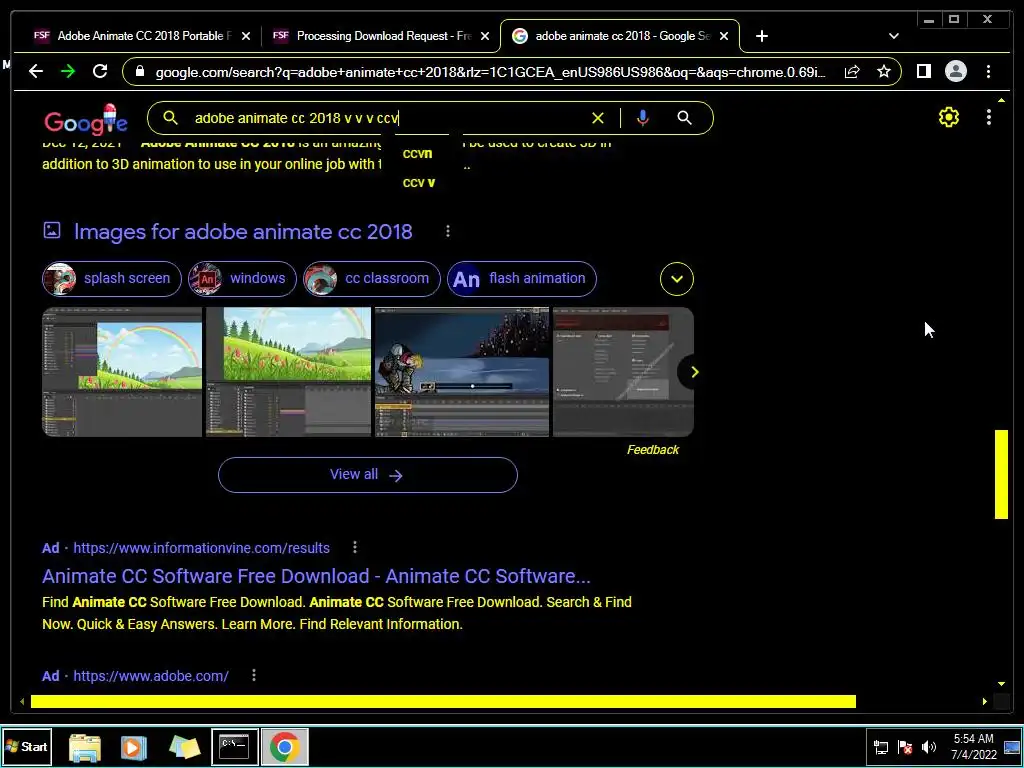Open informationvine.com ad URL
Screen dimensions: 1024x768
pos(201,548)
